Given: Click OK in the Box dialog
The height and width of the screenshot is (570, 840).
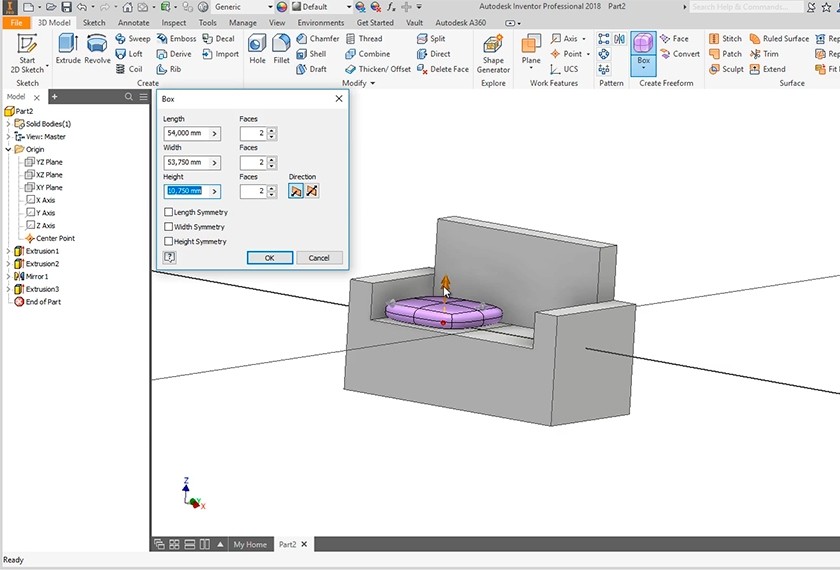Looking at the screenshot, I should 269,257.
